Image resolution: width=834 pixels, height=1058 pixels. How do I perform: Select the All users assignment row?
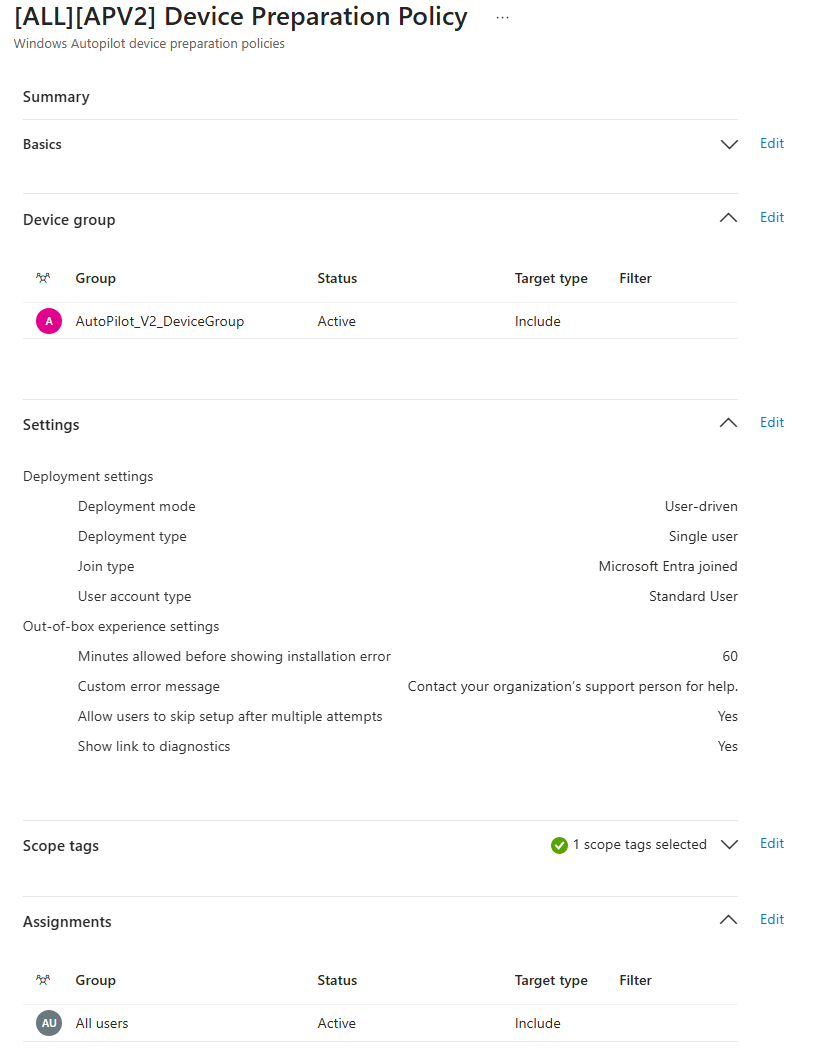point(380,1023)
